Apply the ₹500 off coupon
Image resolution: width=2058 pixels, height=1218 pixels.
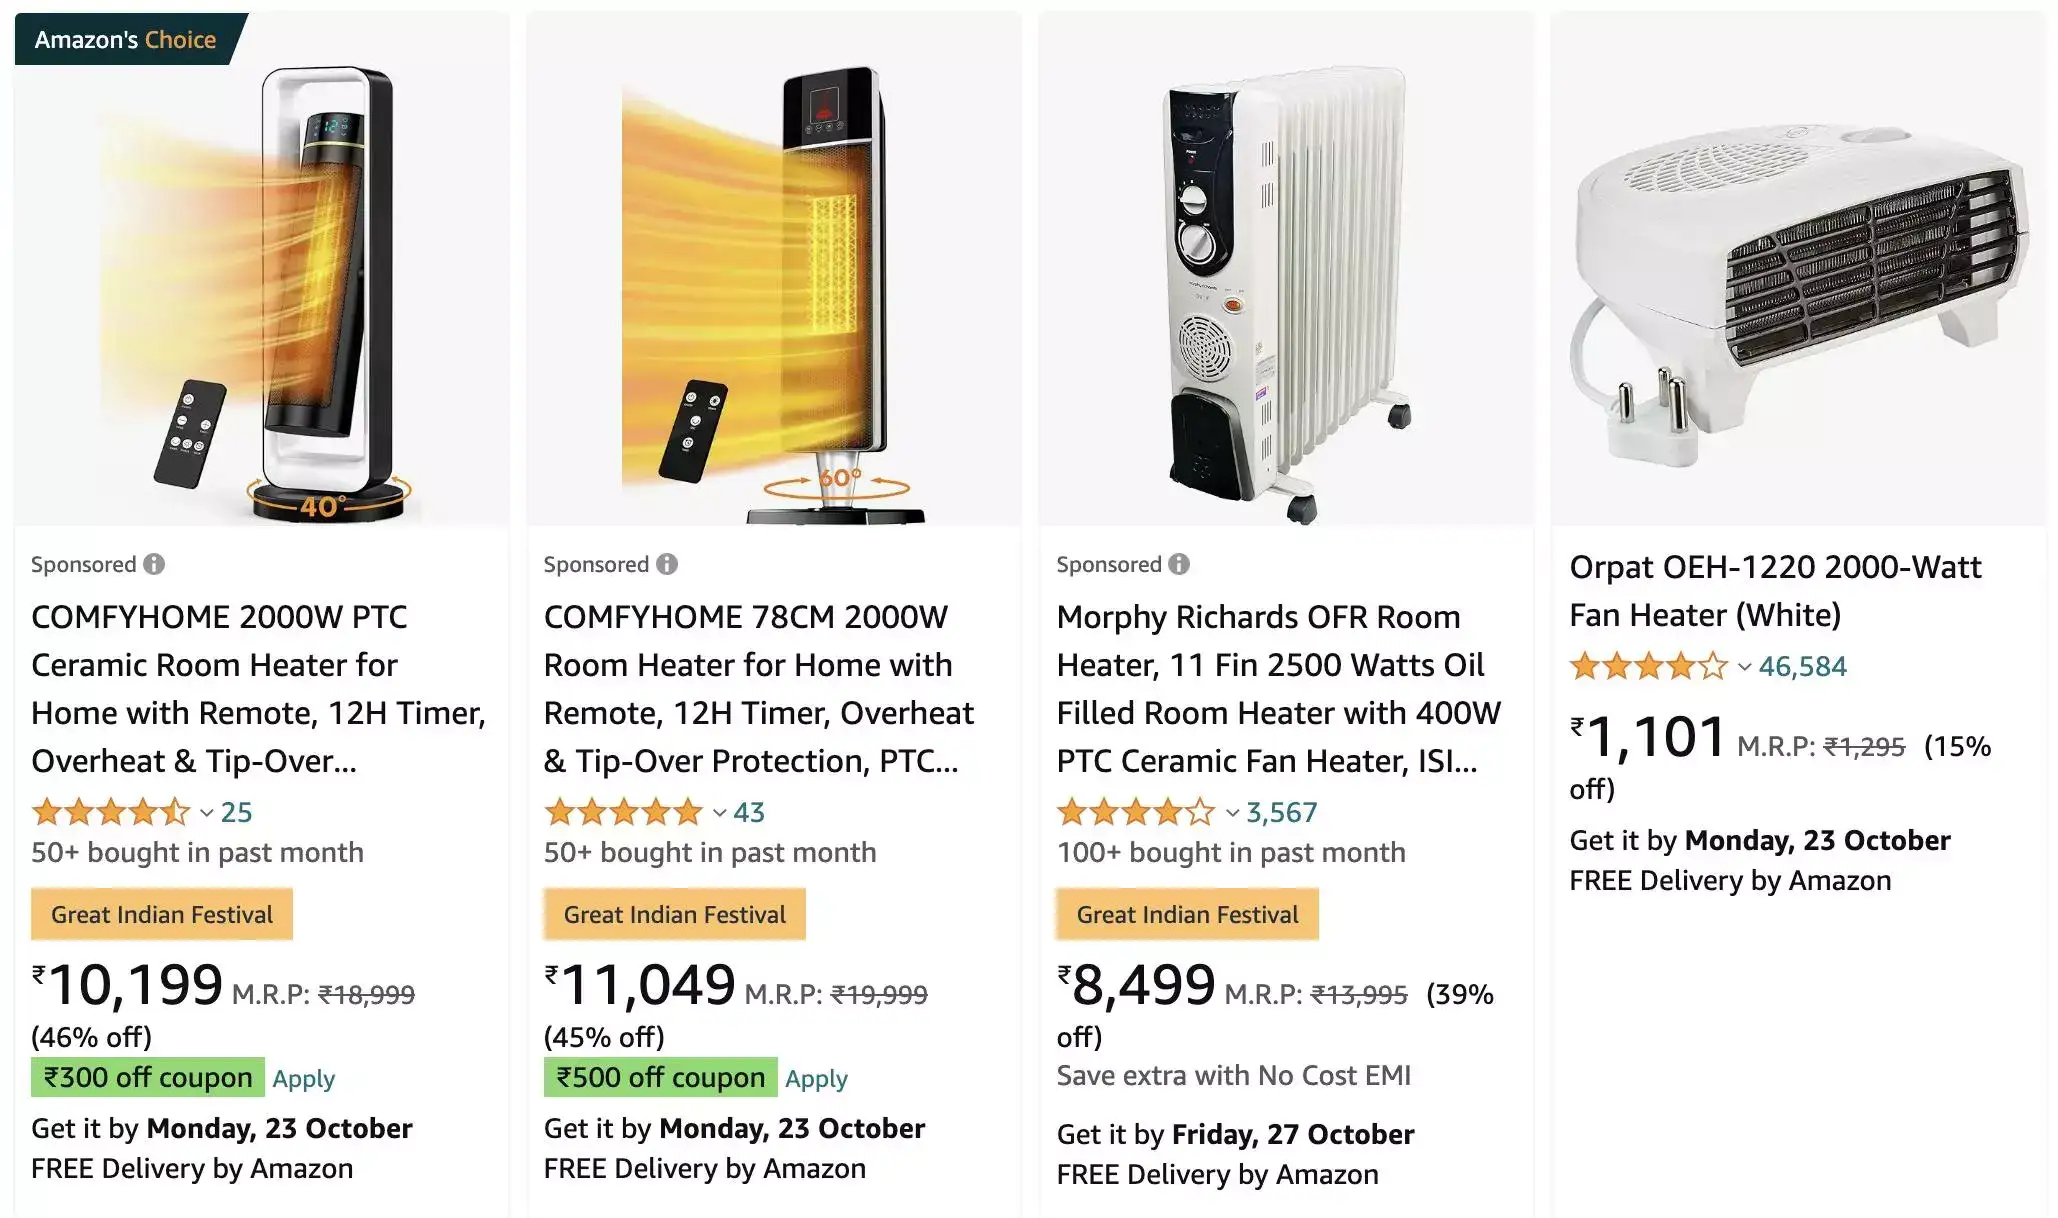click(816, 1078)
